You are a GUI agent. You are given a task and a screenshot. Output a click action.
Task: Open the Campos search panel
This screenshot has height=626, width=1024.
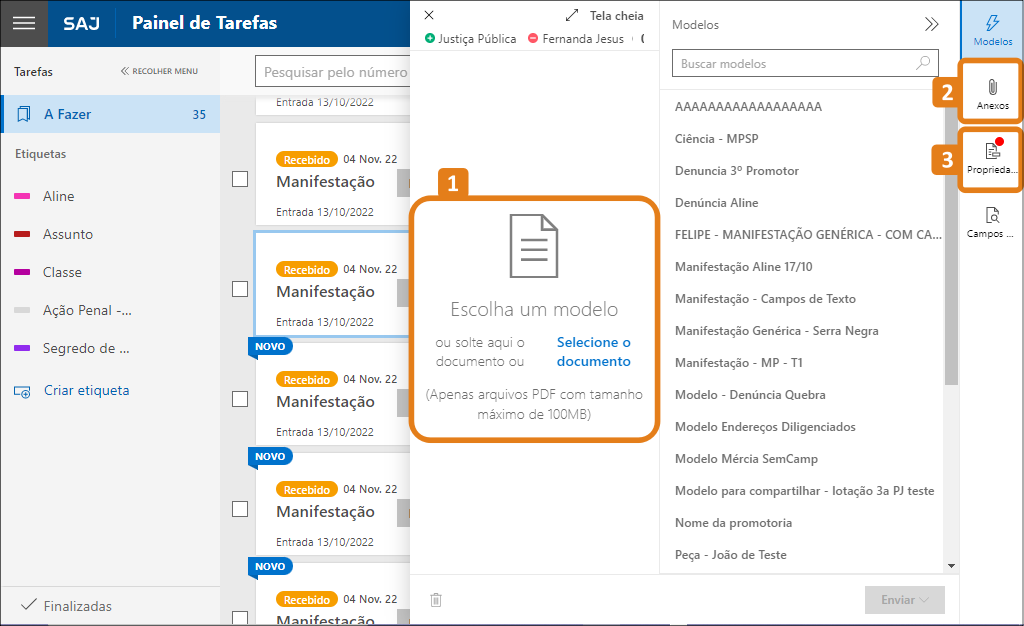click(992, 222)
